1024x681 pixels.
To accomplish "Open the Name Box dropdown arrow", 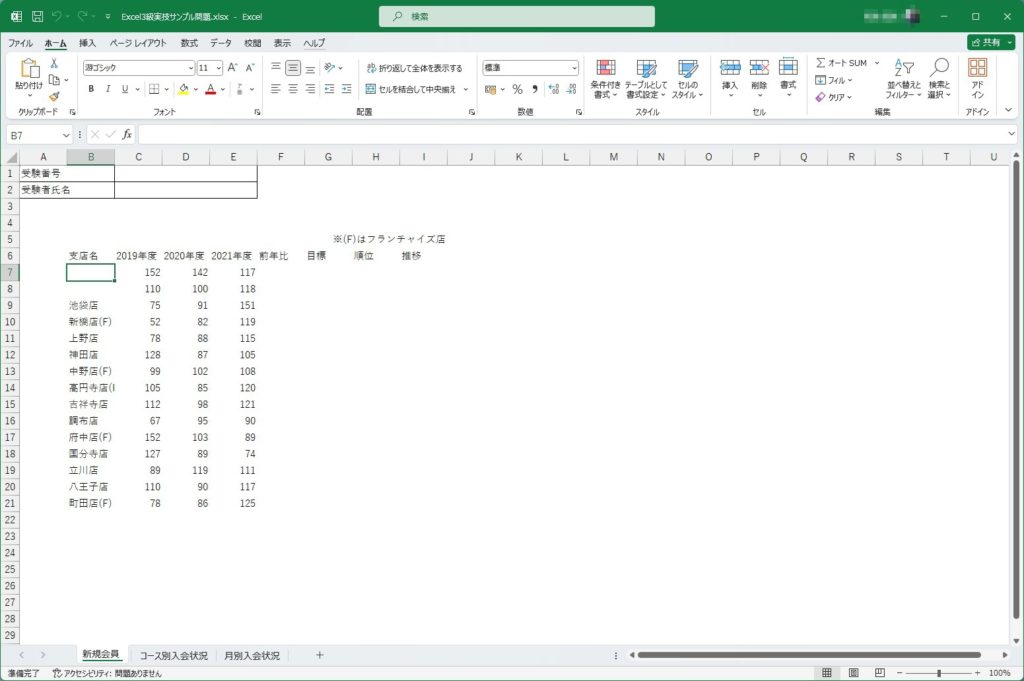I will [66, 134].
